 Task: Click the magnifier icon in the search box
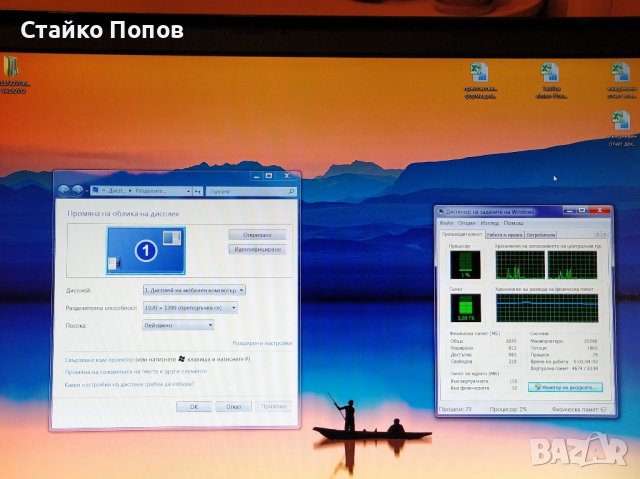[x=292, y=191]
